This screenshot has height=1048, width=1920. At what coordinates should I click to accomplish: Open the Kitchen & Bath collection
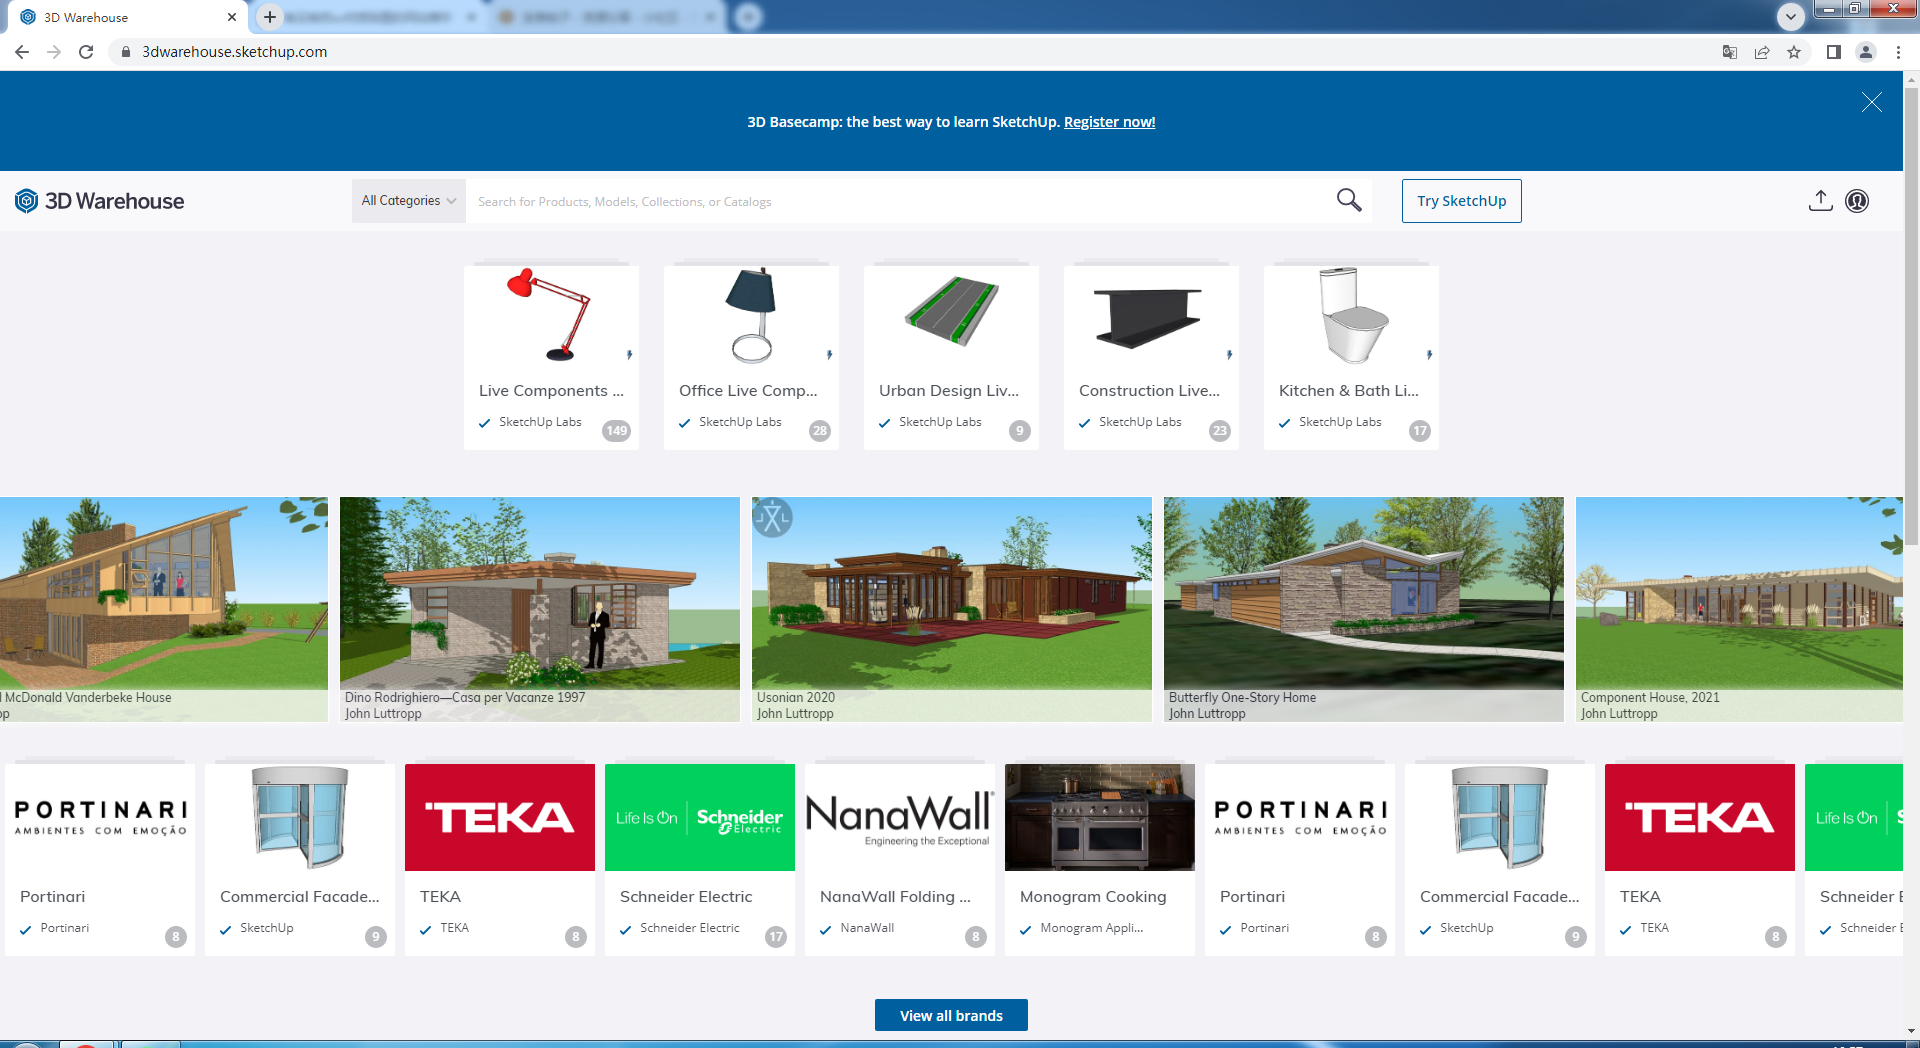tap(1351, 356)
